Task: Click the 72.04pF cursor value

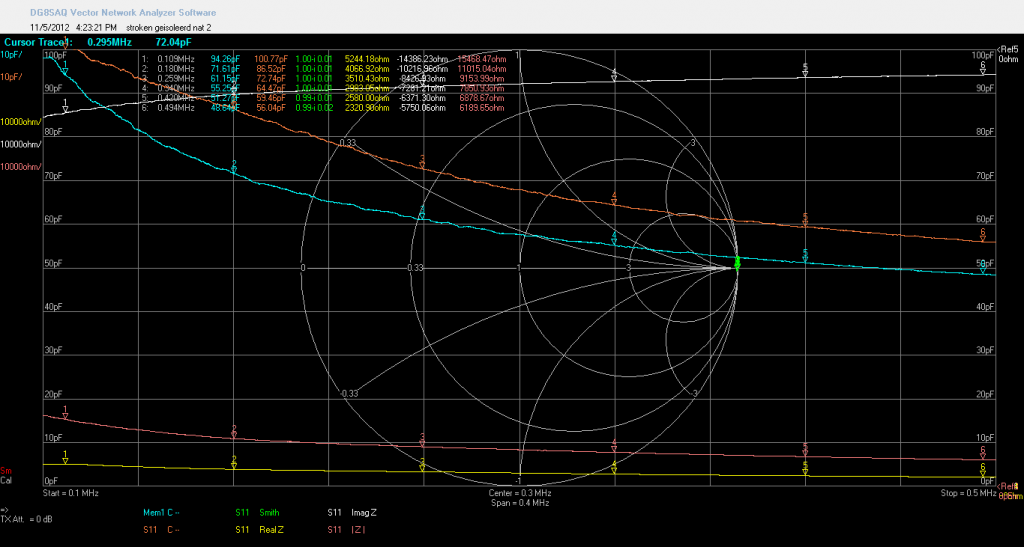Action: [174, 42]
